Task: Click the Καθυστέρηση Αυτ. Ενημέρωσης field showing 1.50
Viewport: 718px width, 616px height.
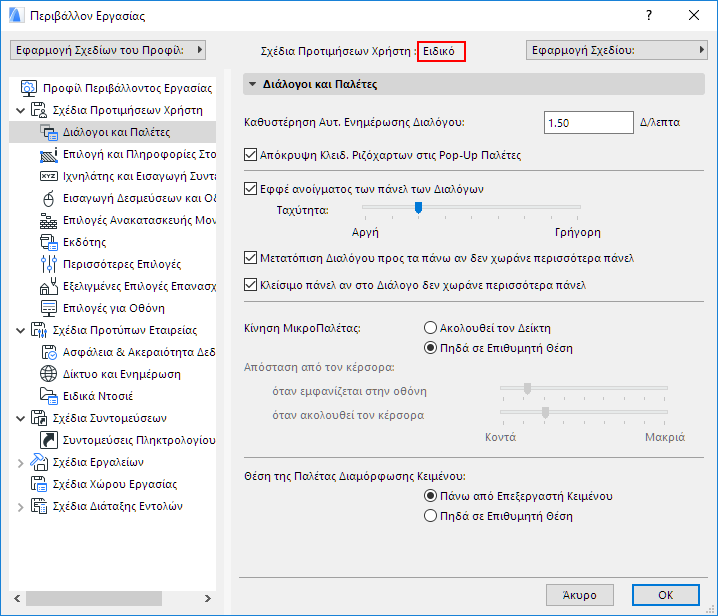Action: (589, 123)
